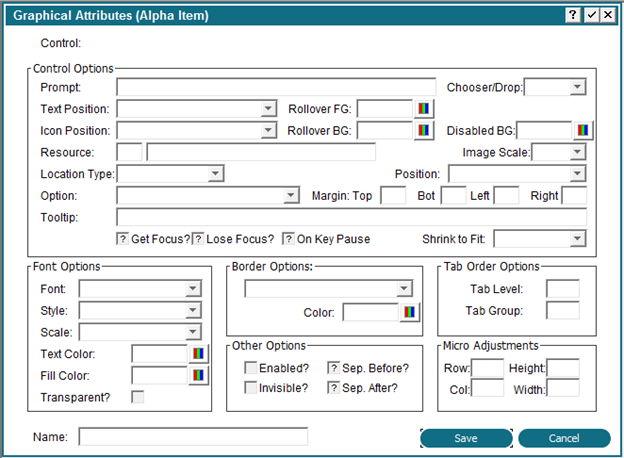Click the Margin Bot field
Image resolution: width=624 pixels, height=458 pixels.
click(453, 195)
